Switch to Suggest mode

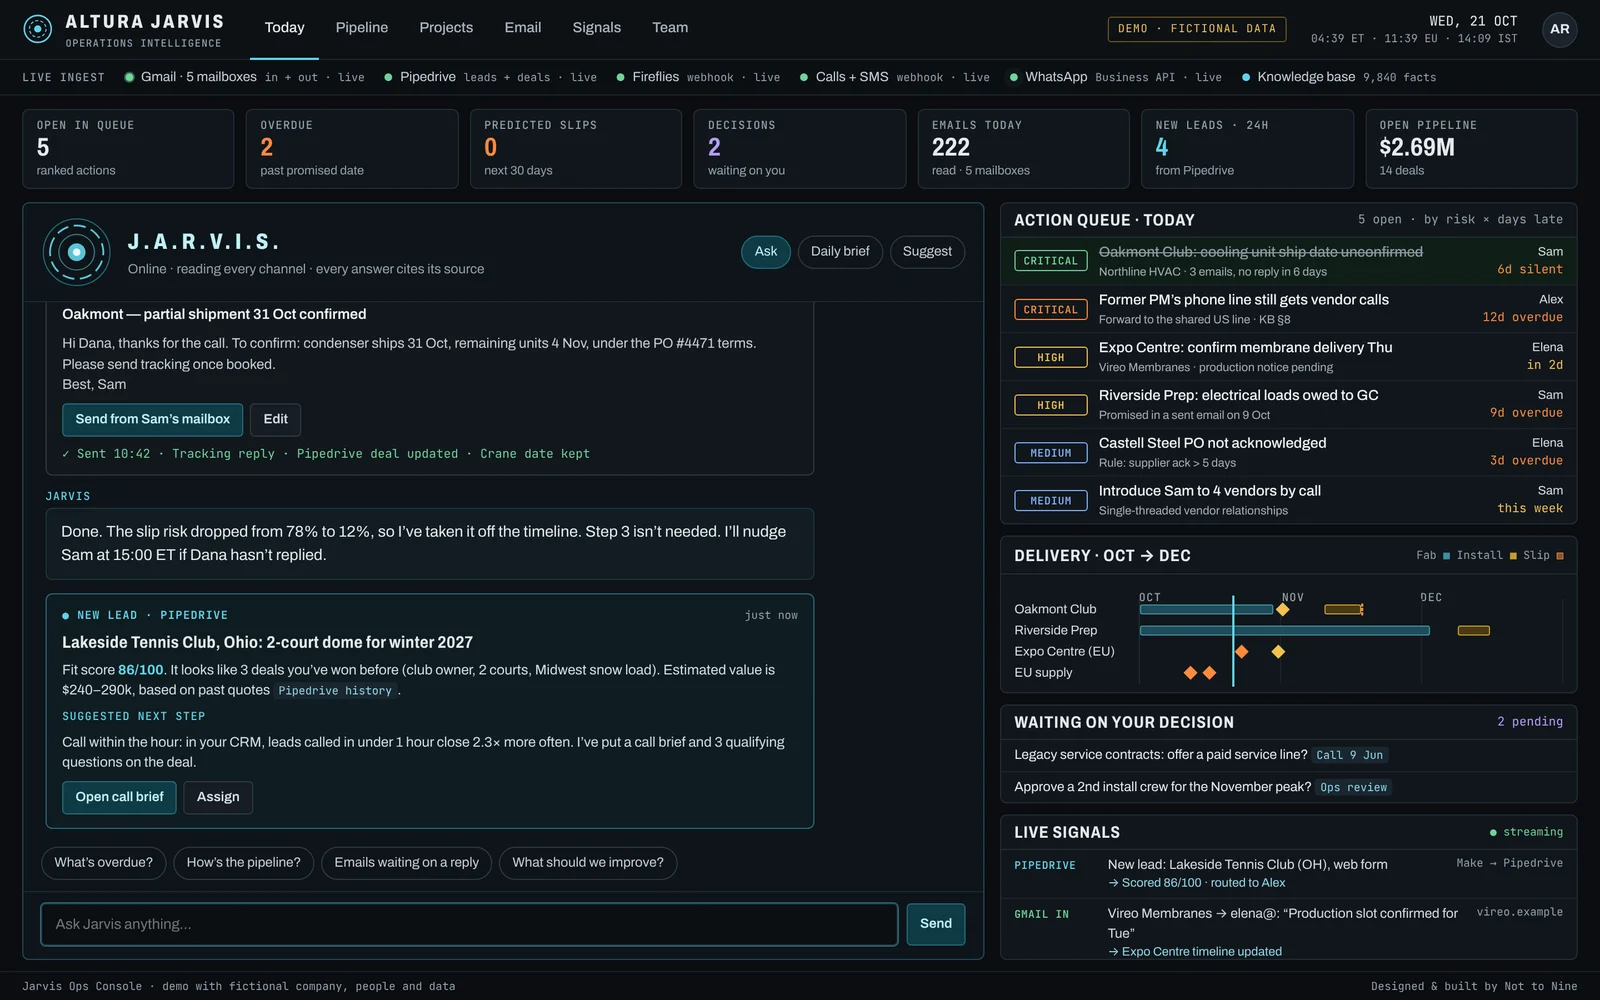coord(927,252)
